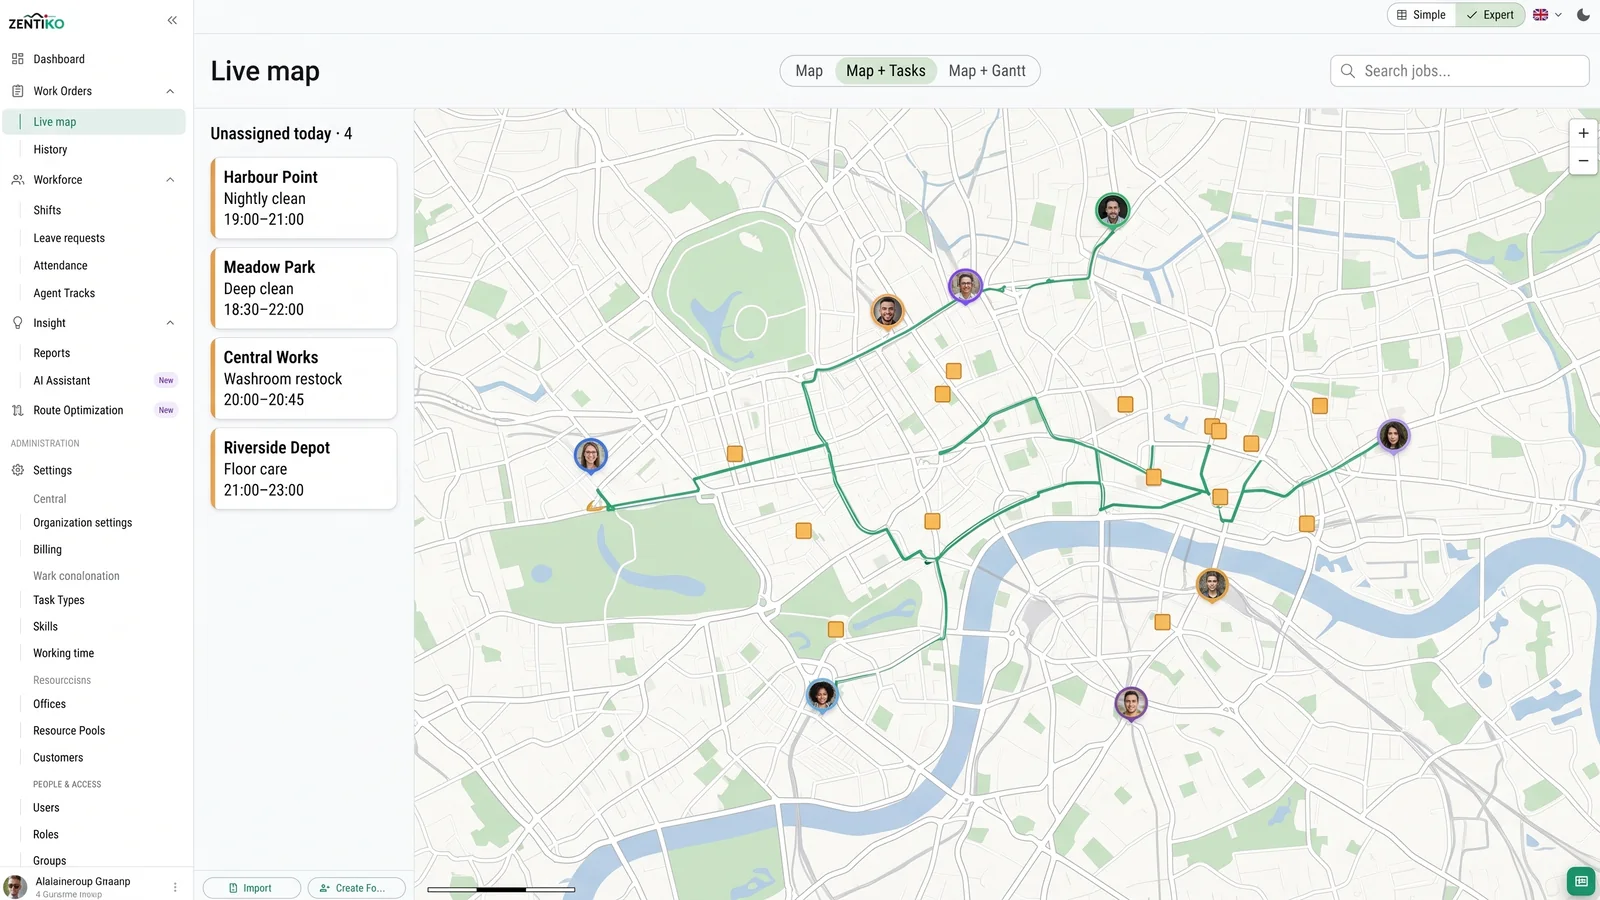Open the Leave requests page
Image resolution: width=1600 pixels, height=900 pixels.
point(69,238)
